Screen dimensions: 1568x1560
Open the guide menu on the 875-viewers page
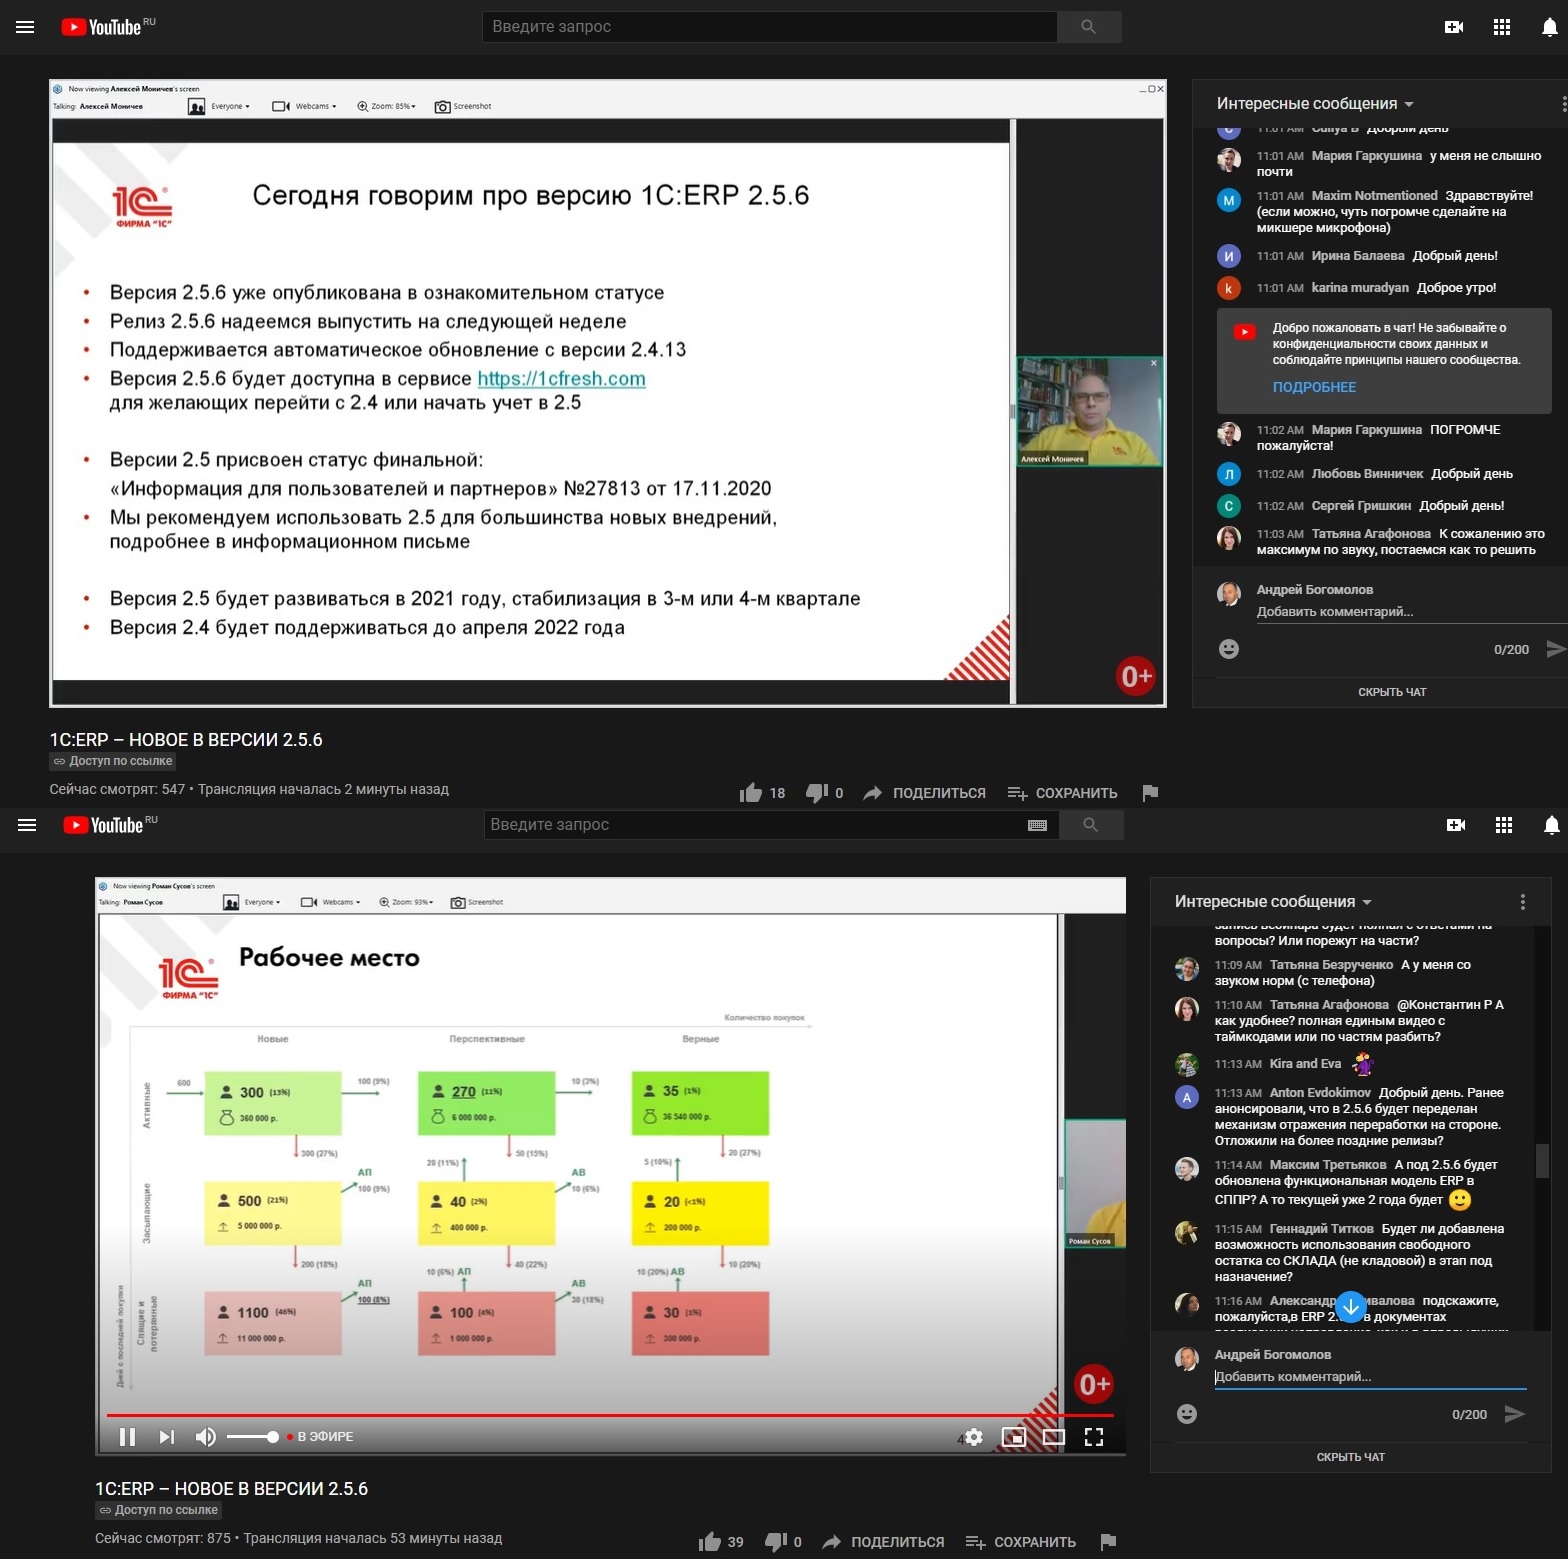pos(27,825)
